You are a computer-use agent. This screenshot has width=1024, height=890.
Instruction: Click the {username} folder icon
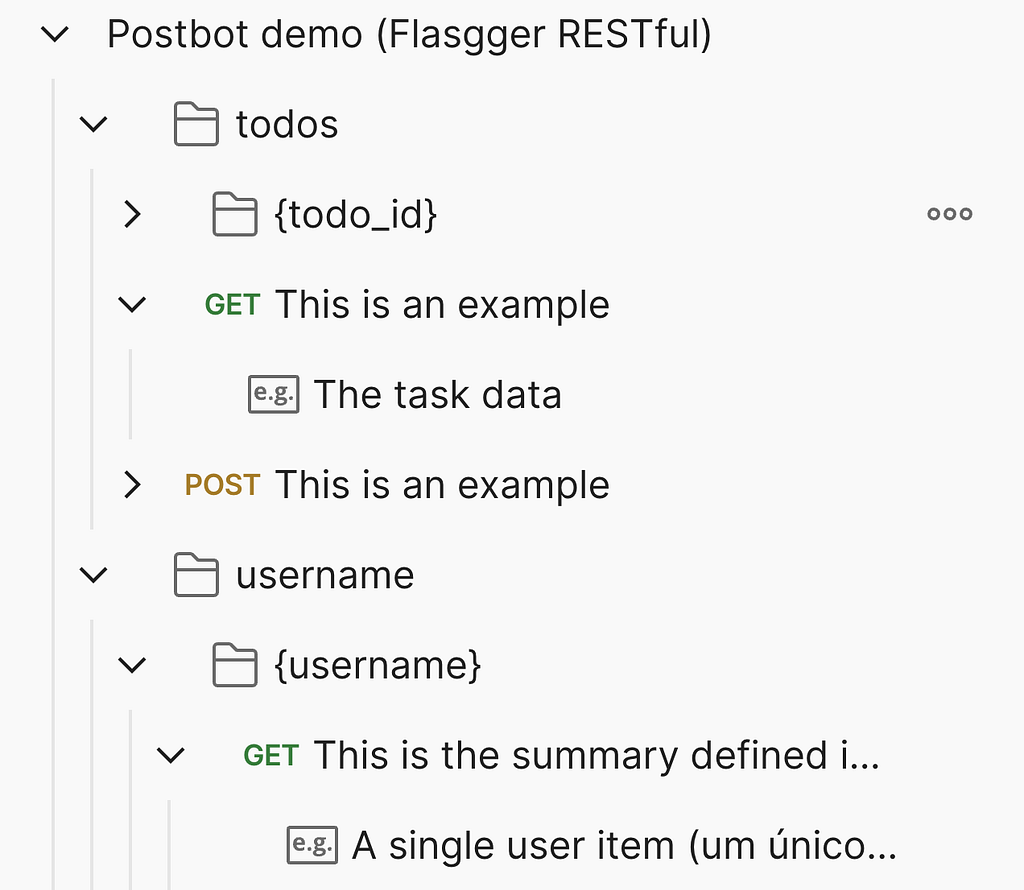(x=234, y=665)
